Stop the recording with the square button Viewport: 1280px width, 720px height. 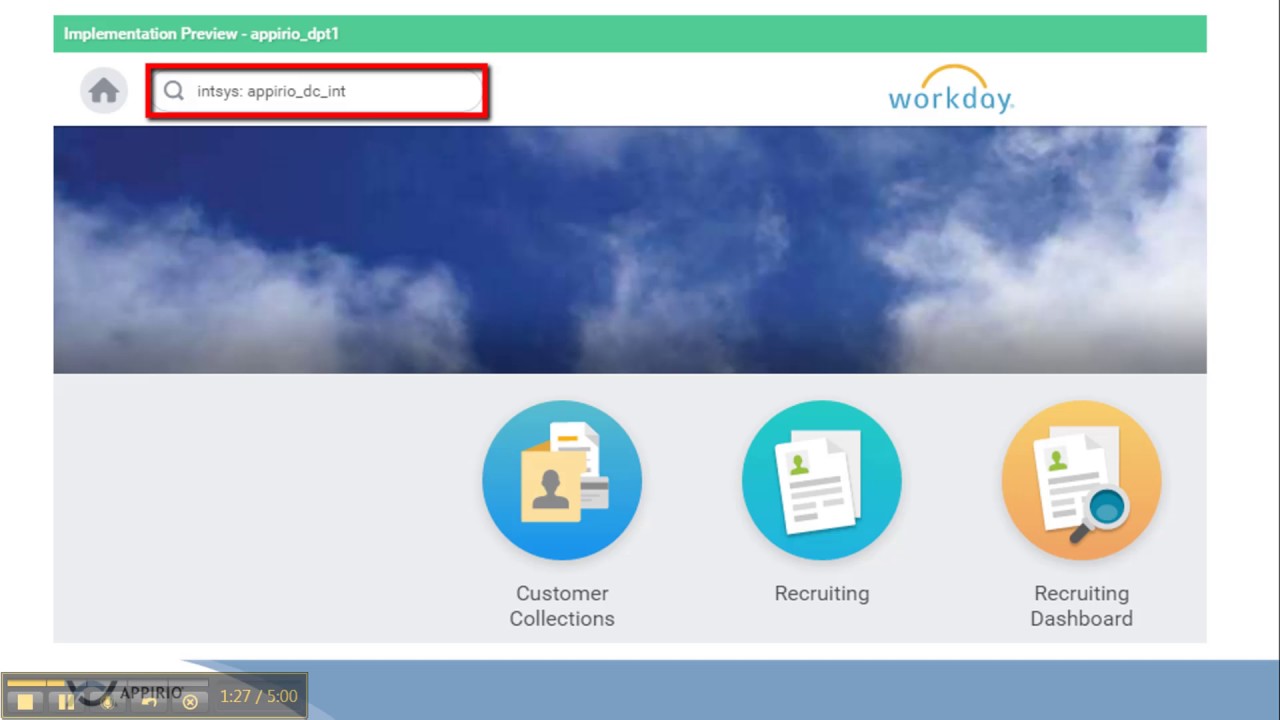(x=25, y=702)
